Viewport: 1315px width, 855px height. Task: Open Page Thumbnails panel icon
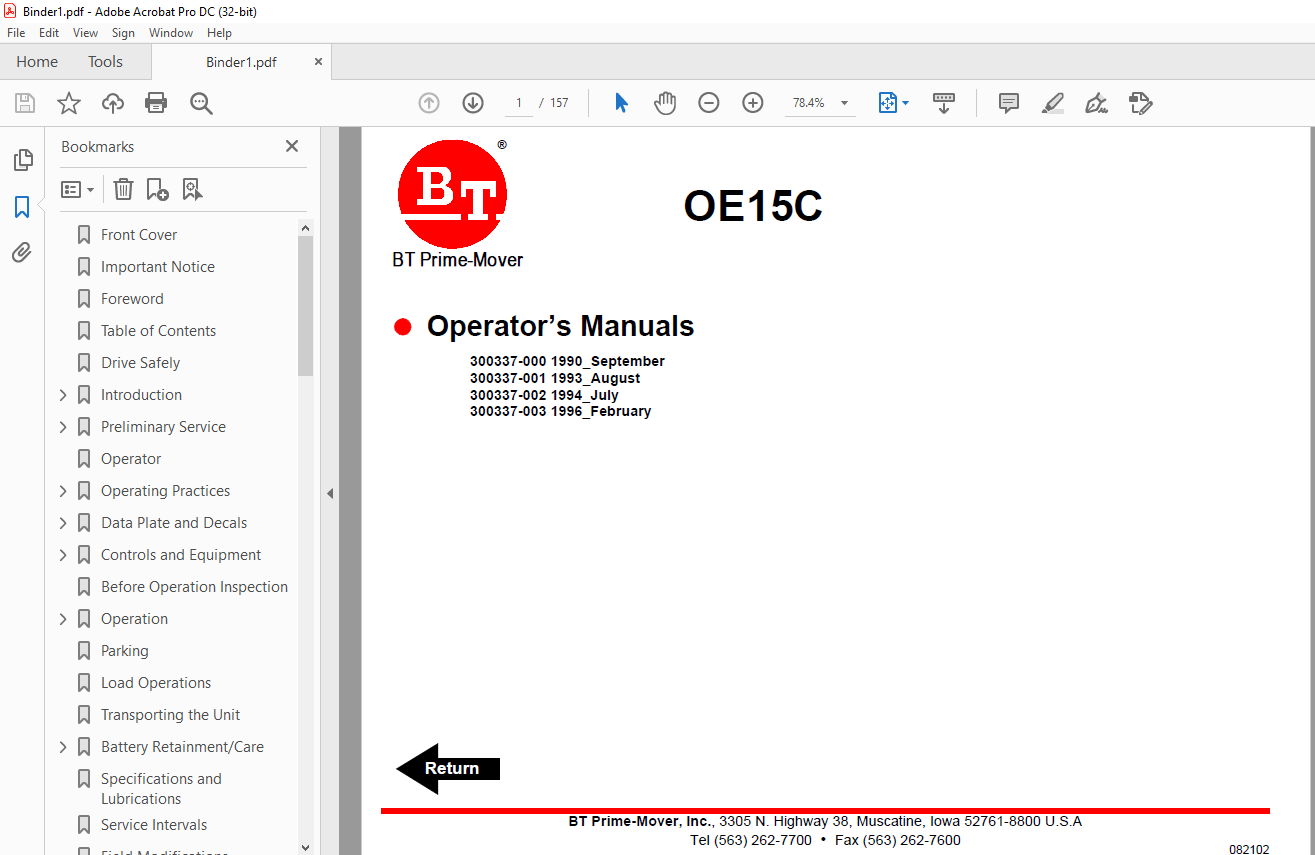(x=22, y=160)
